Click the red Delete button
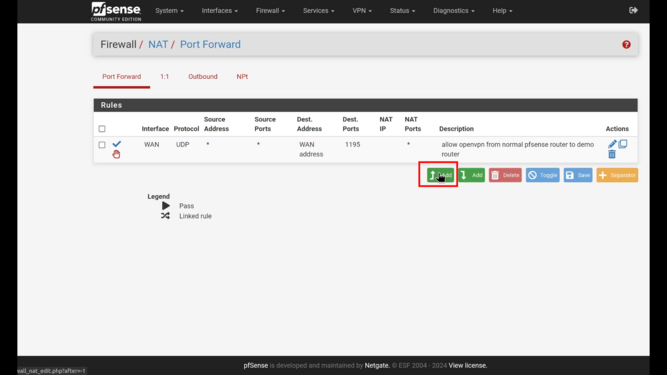The height and width of the screenshot is (375, 667). pos(505,175)
